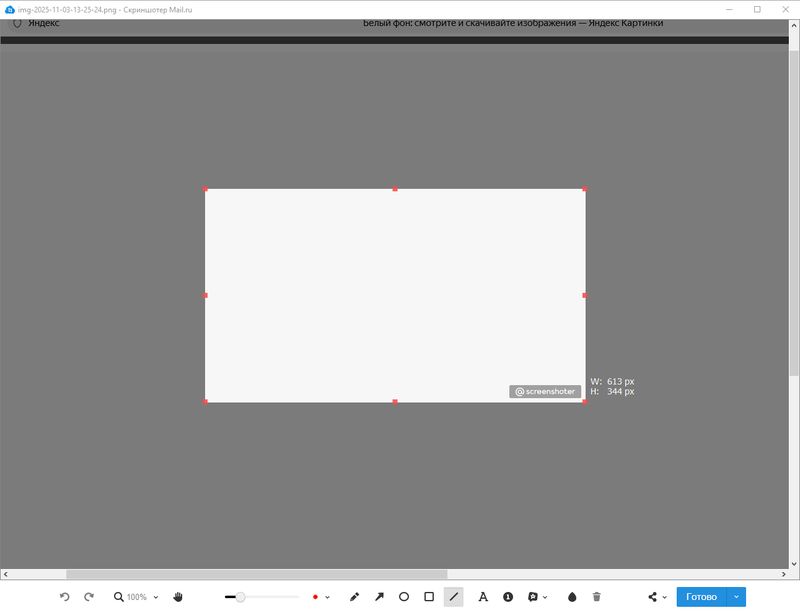The height and width of the screenshot is (613, 800).
Task: Adjust the line thickness slider
Action: [241, 597]
